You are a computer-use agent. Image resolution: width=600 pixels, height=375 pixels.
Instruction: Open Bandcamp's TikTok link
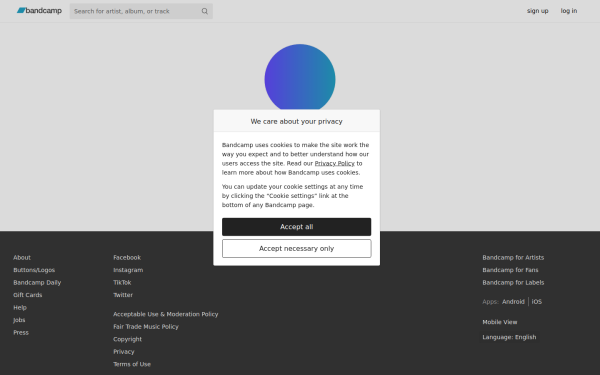pyautogui.click(x=122, y=282)
